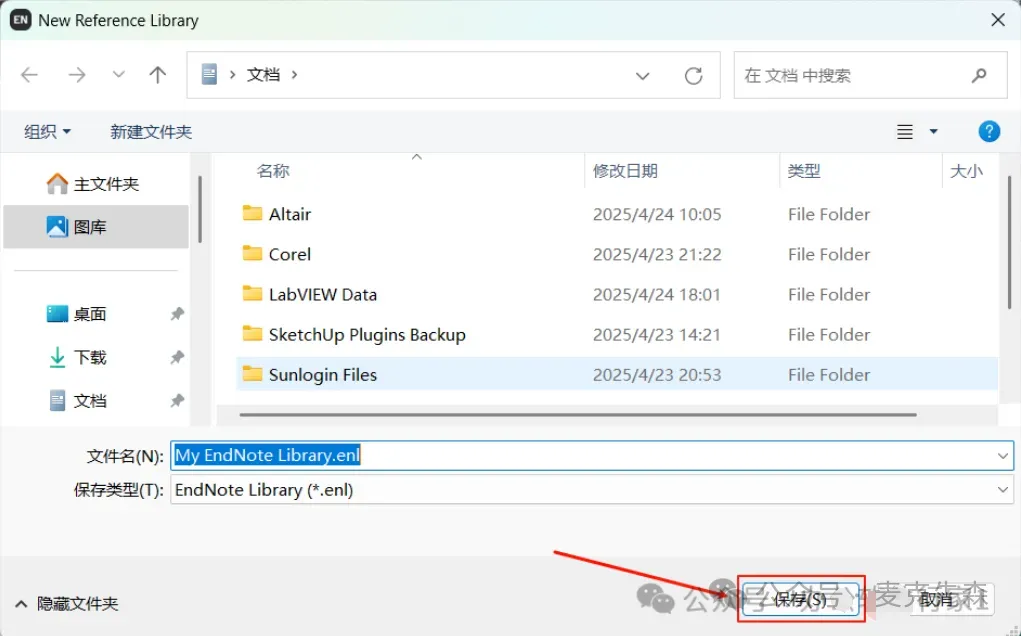Open recent locations chevron in navigation bar
This screenshot has width=1021, height=636.
pos(119,75)
